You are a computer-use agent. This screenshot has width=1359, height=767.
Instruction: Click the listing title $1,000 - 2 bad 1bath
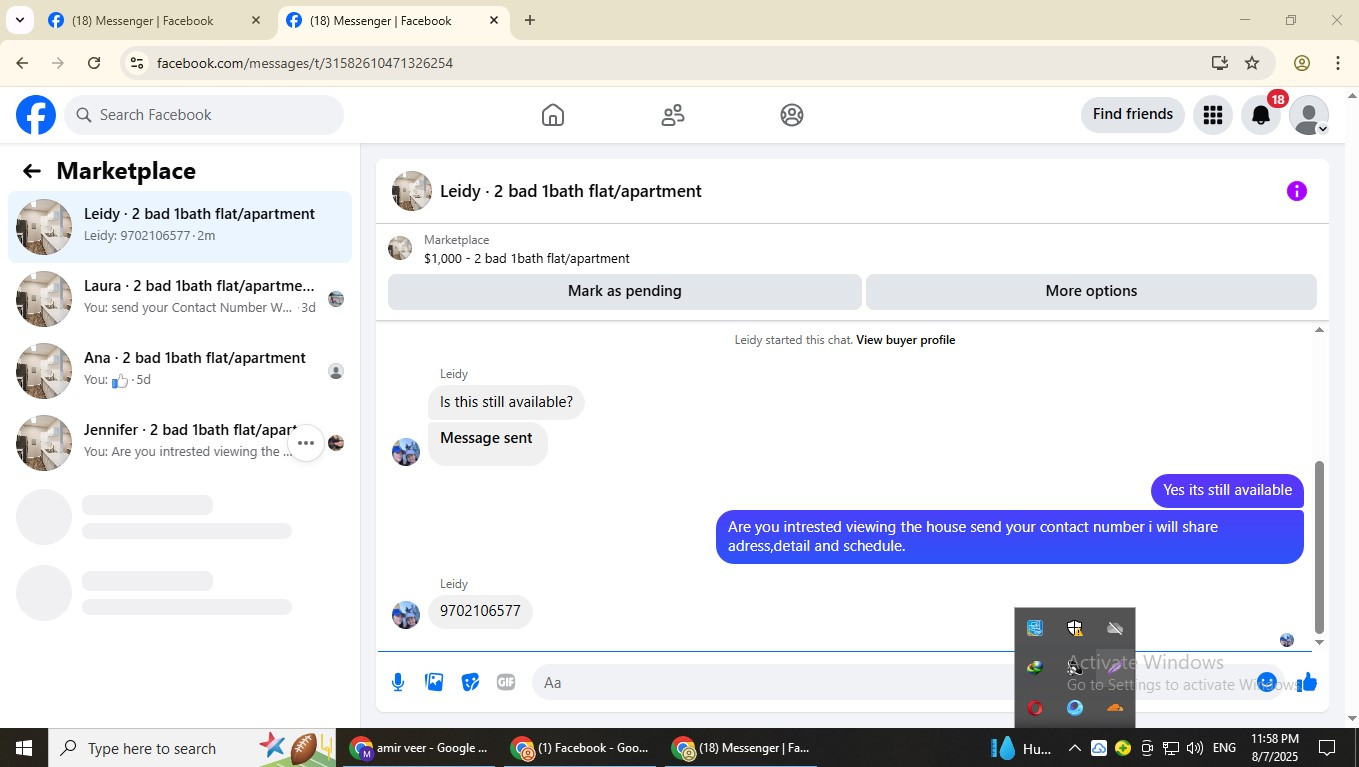527,258
